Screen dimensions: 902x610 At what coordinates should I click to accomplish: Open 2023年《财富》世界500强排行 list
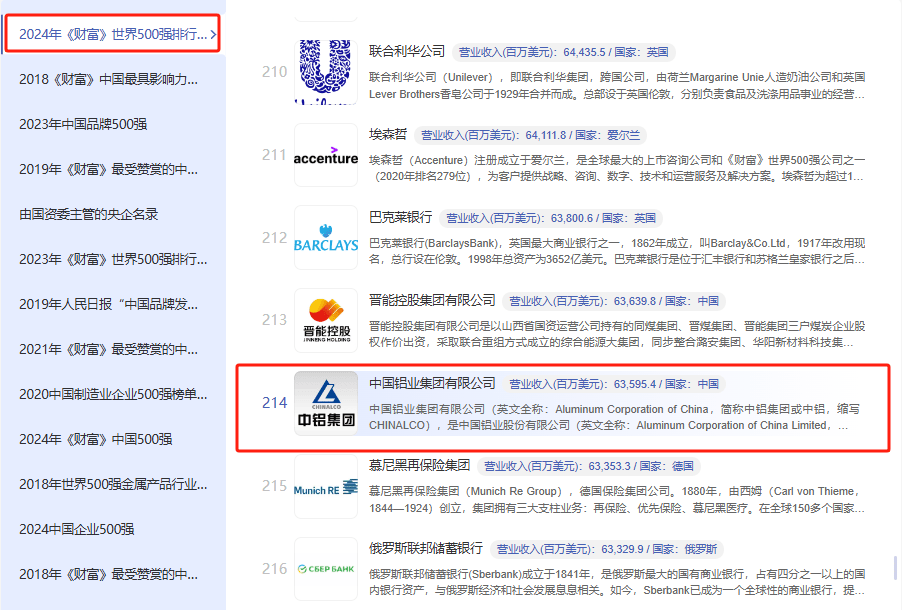pyautogui.click(x=113, y=259)
